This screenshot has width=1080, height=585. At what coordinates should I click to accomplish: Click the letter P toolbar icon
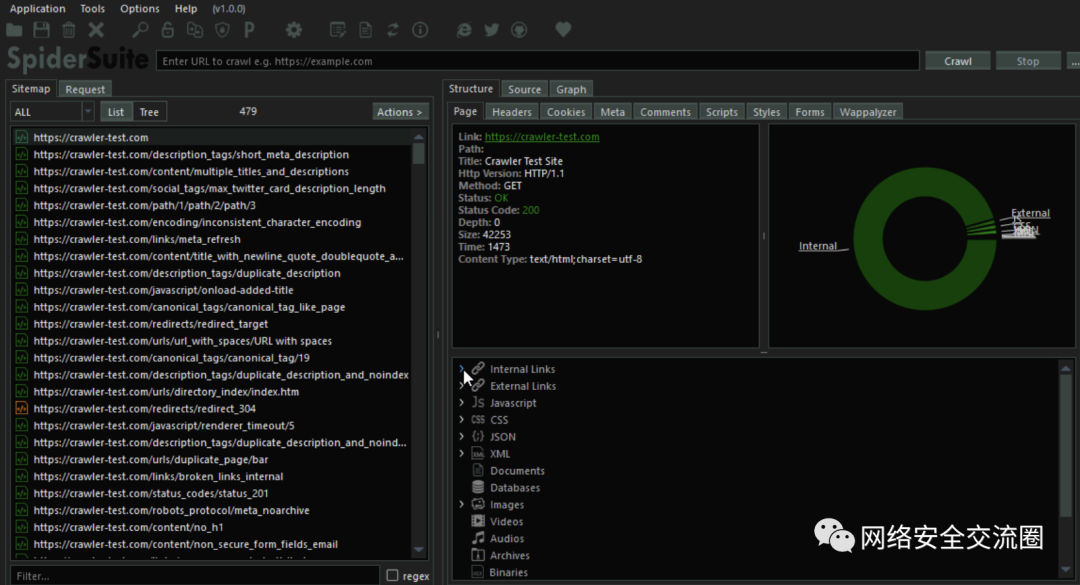click(x=249, y=30)
